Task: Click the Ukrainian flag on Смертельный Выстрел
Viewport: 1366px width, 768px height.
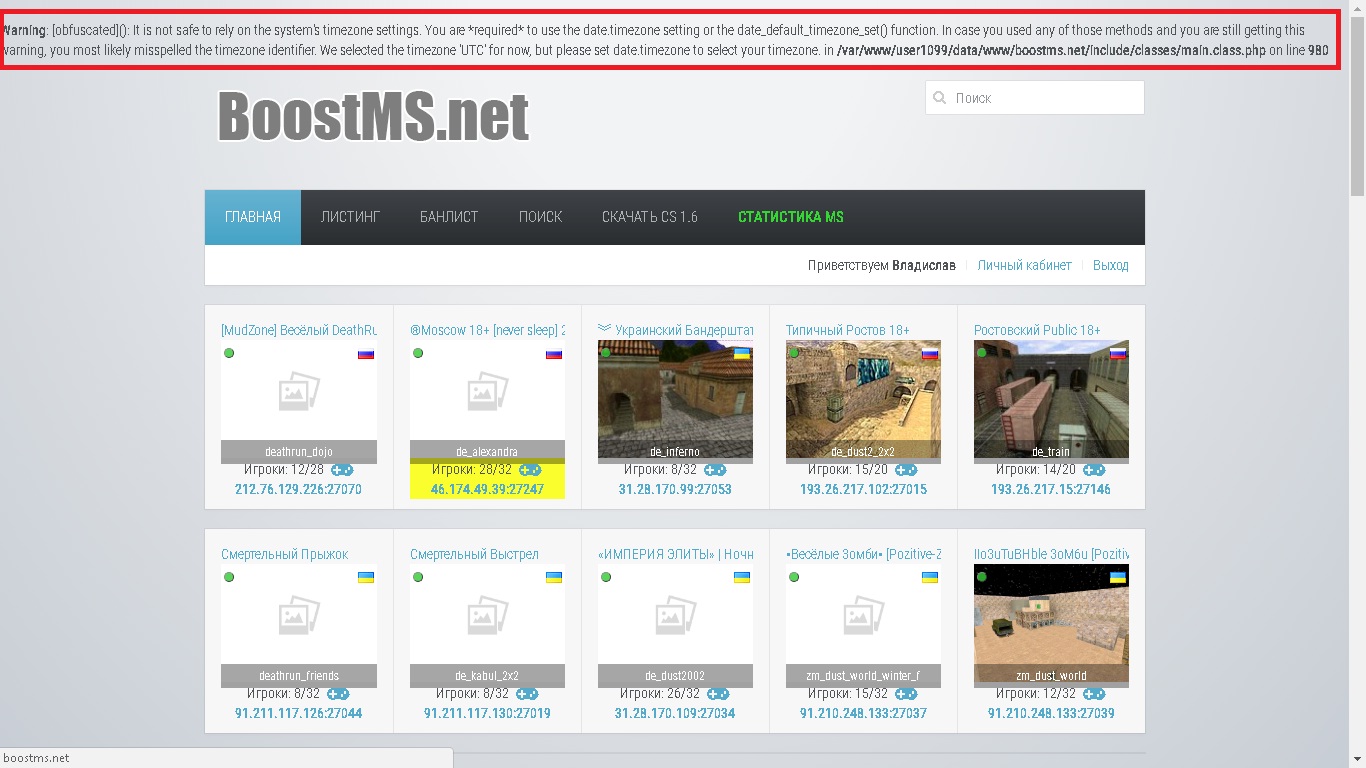Action: click(x=554, y=578)
